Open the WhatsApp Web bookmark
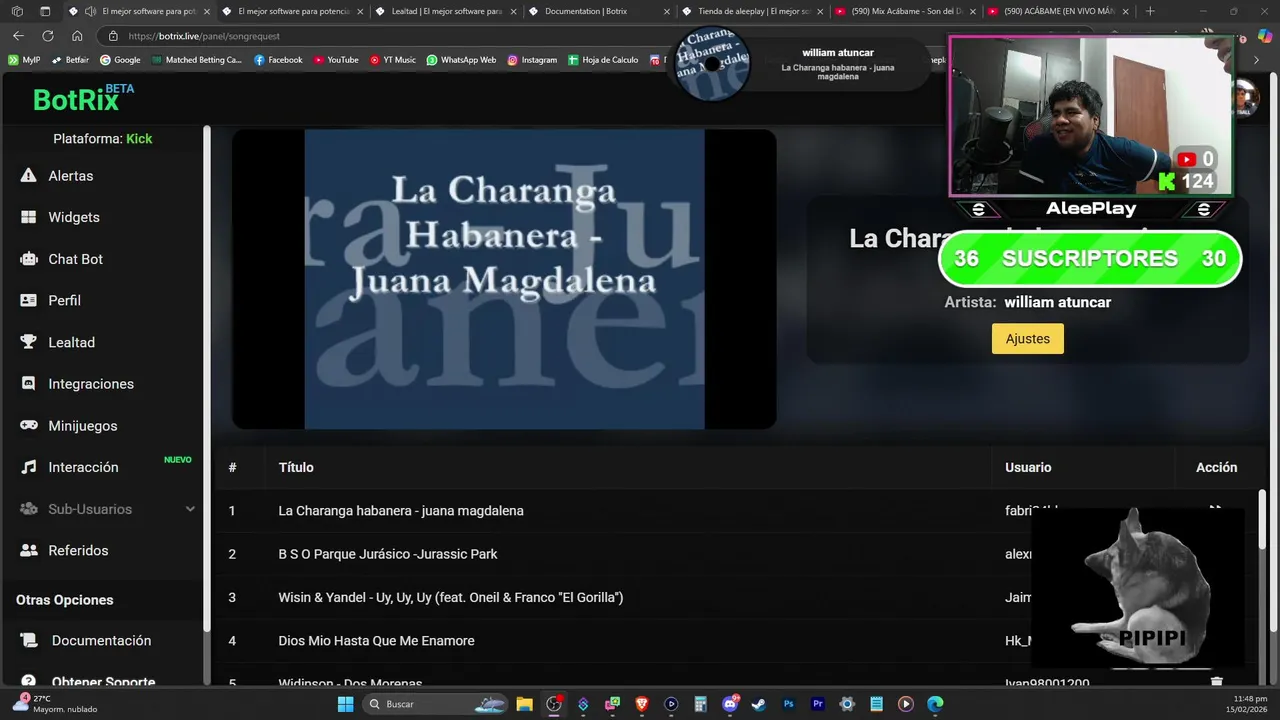1280x720 pixels. point(461,60)
